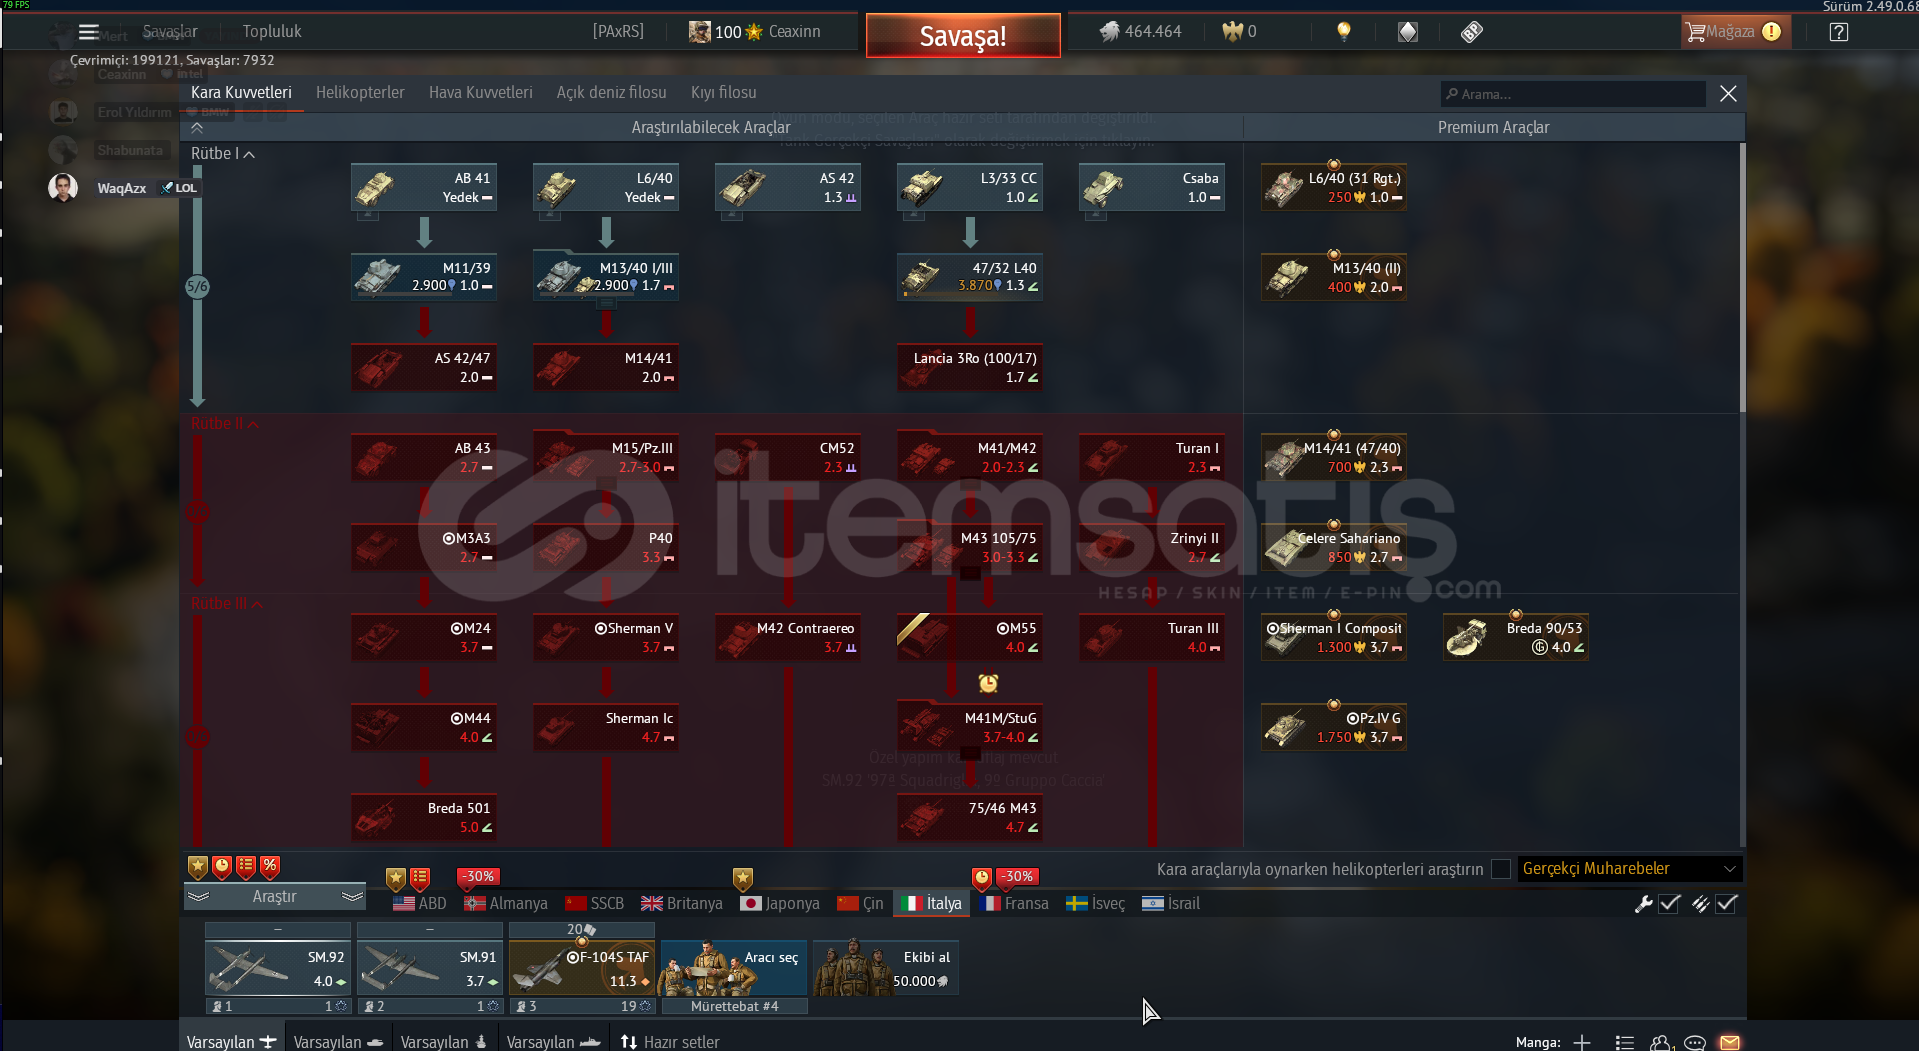The height and width of the screenshot is (1051, 1919).
Task: Open the list icon next to Manga
Action: pos(1624,1042)
